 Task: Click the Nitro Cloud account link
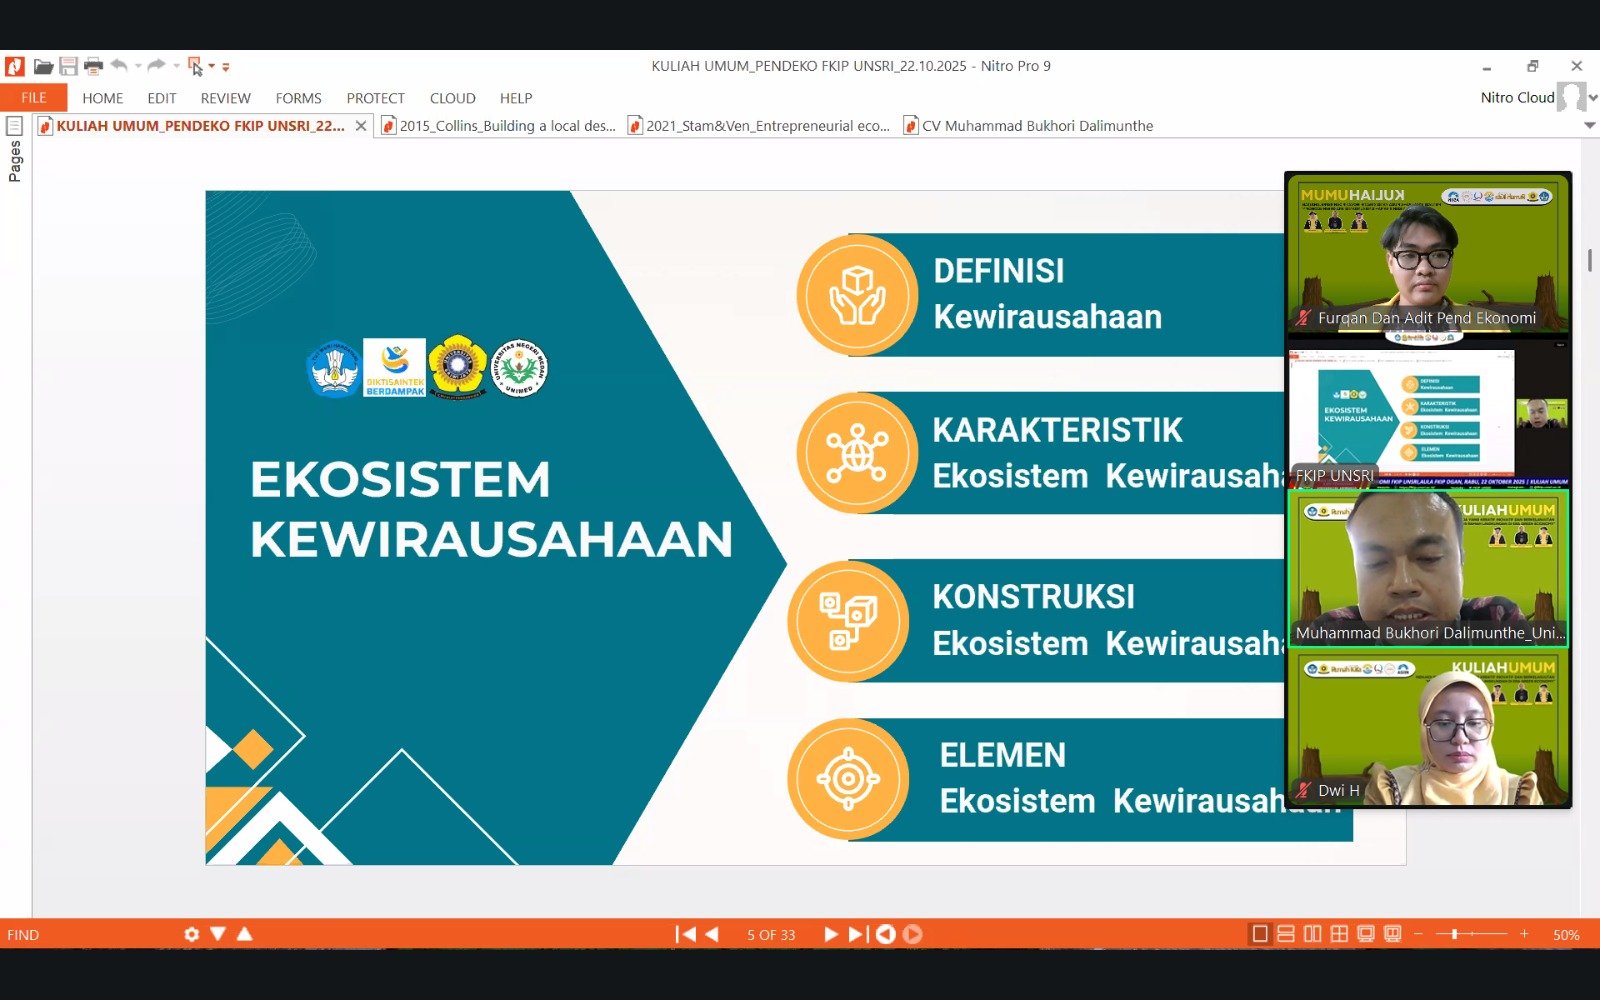click(x=1517, y=97)
